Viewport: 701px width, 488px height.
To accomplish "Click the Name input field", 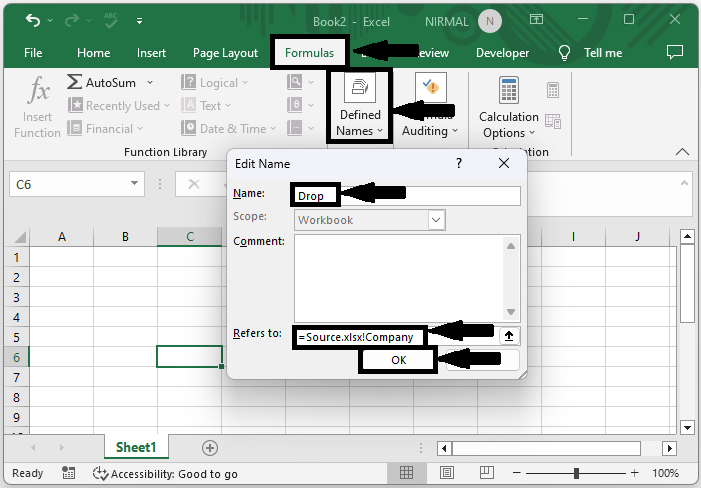I will tap(407, 196).
